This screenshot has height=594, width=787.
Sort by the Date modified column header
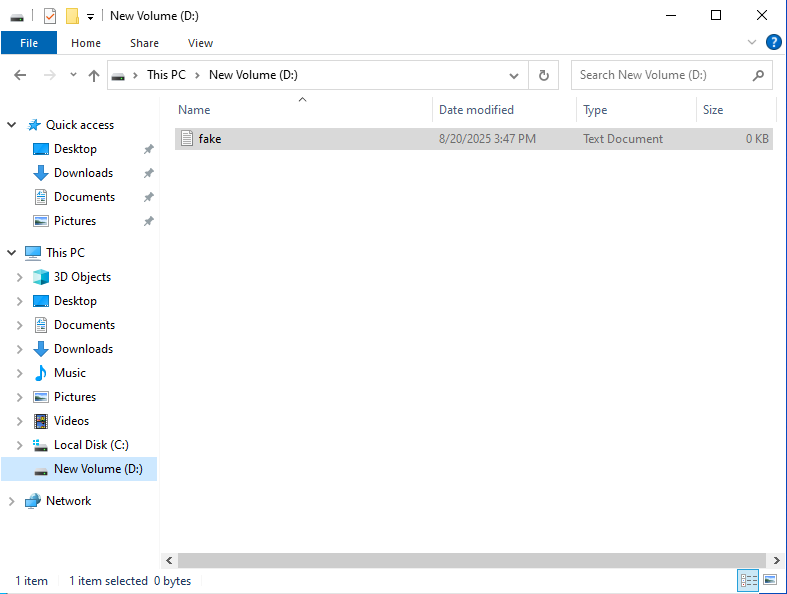tap(504, 109)
